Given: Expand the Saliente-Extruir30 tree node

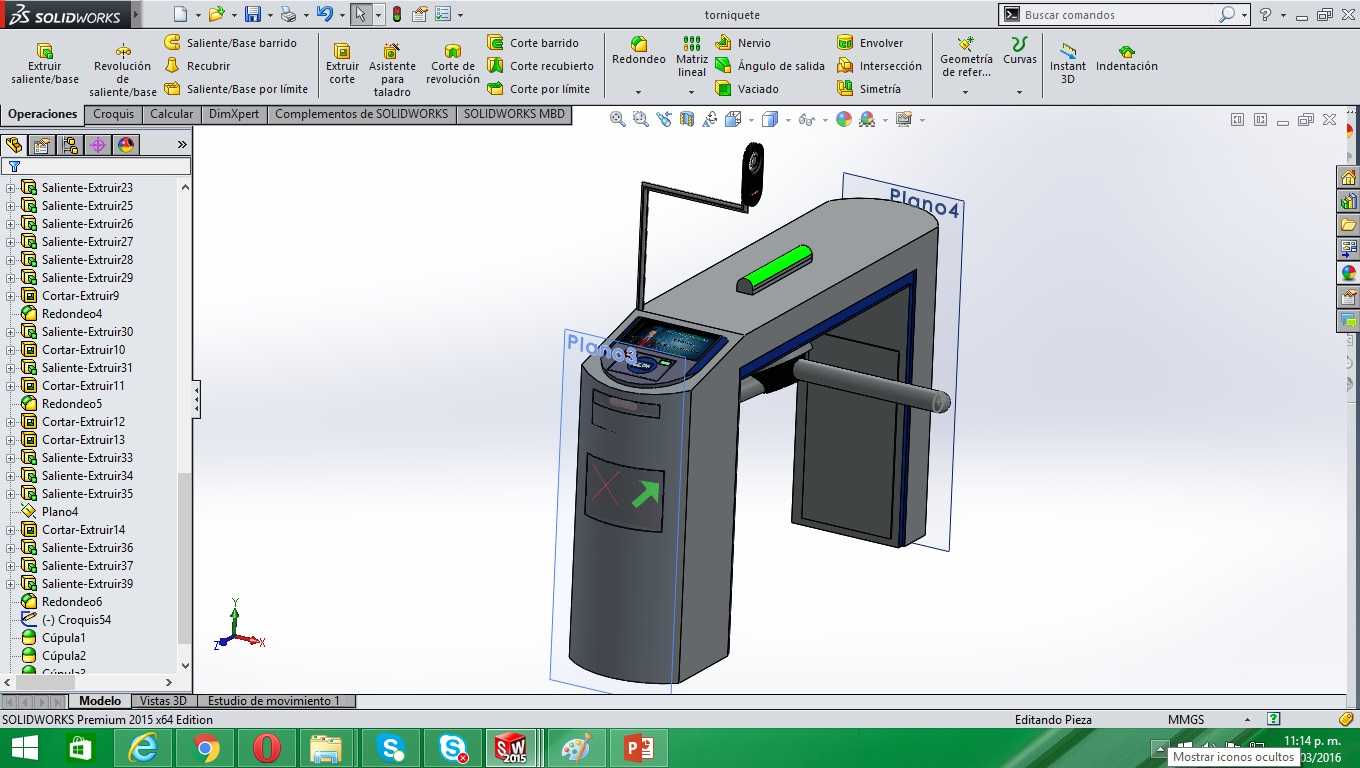Looking at the screenshot, I should click(11, 332).
